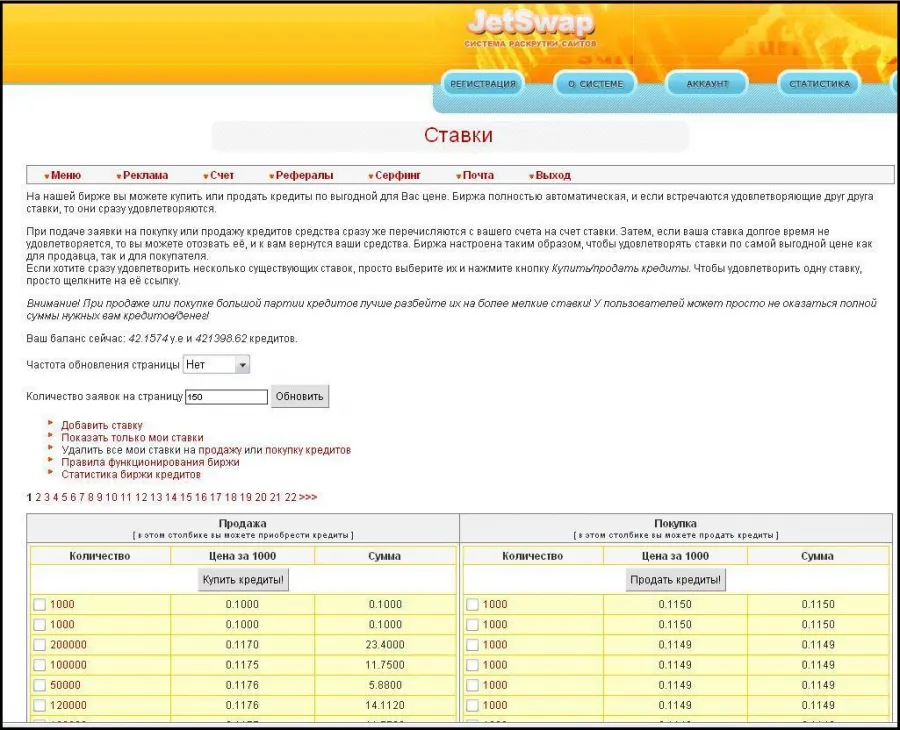Image resolution: width=900 pixels, height=730 pixels.
Task: Open the Рефералы menu
Action: 301,175
